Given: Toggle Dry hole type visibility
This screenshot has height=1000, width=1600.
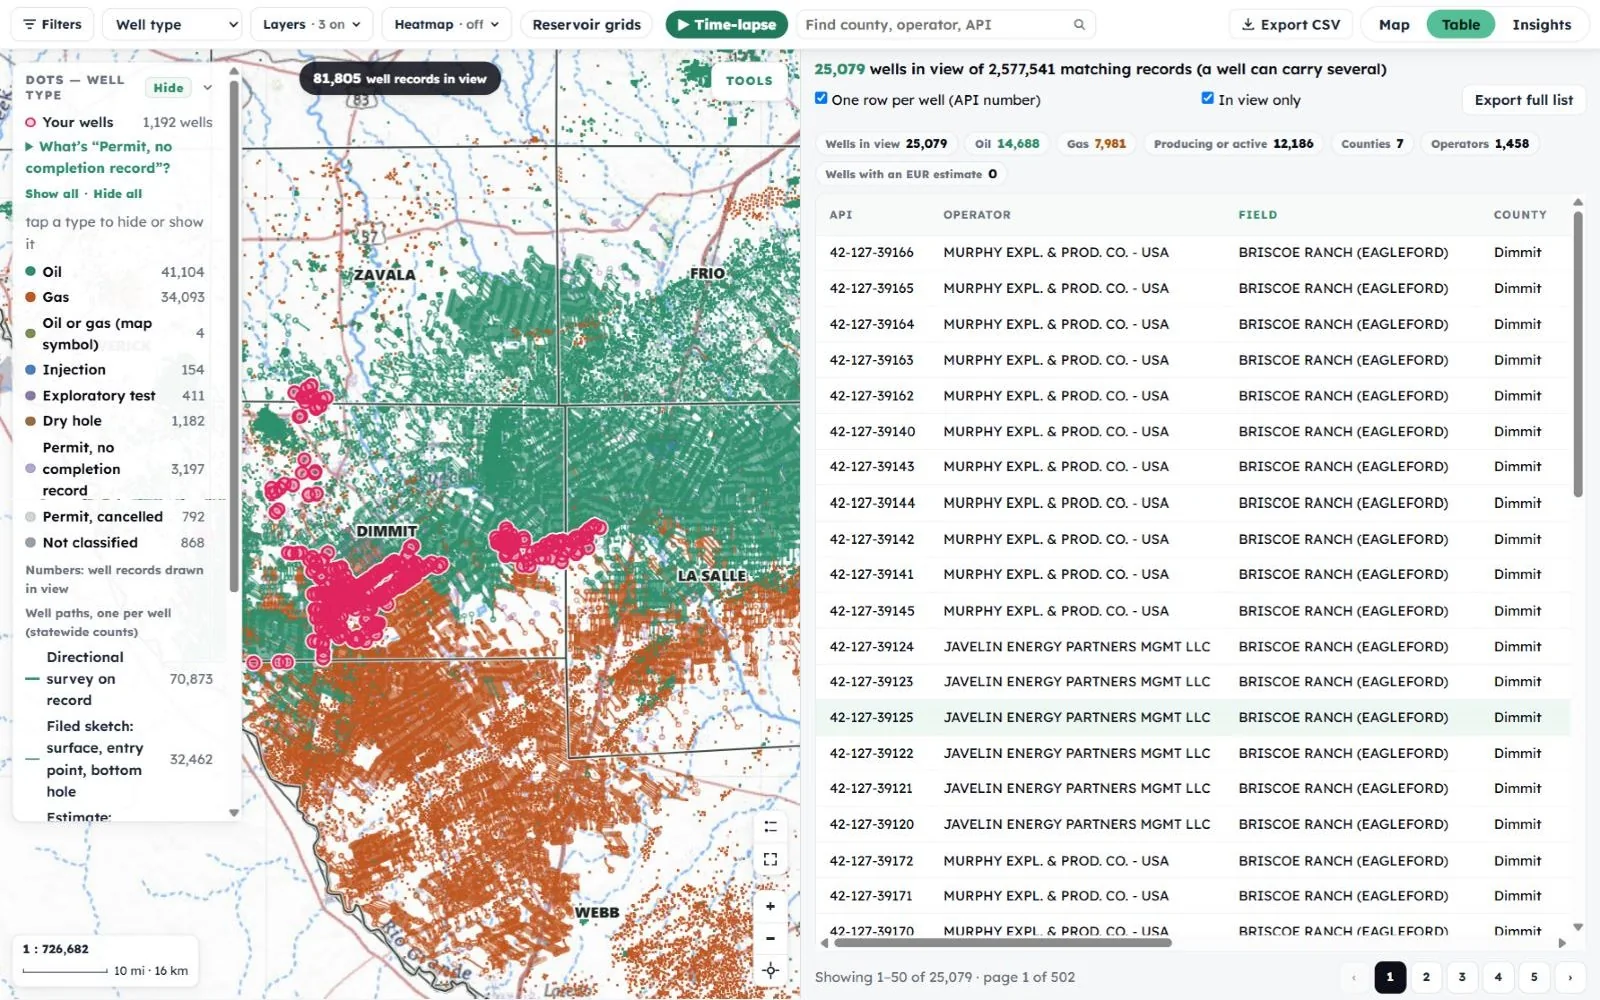Looking at the screenshot, I should tap(114, 421).
